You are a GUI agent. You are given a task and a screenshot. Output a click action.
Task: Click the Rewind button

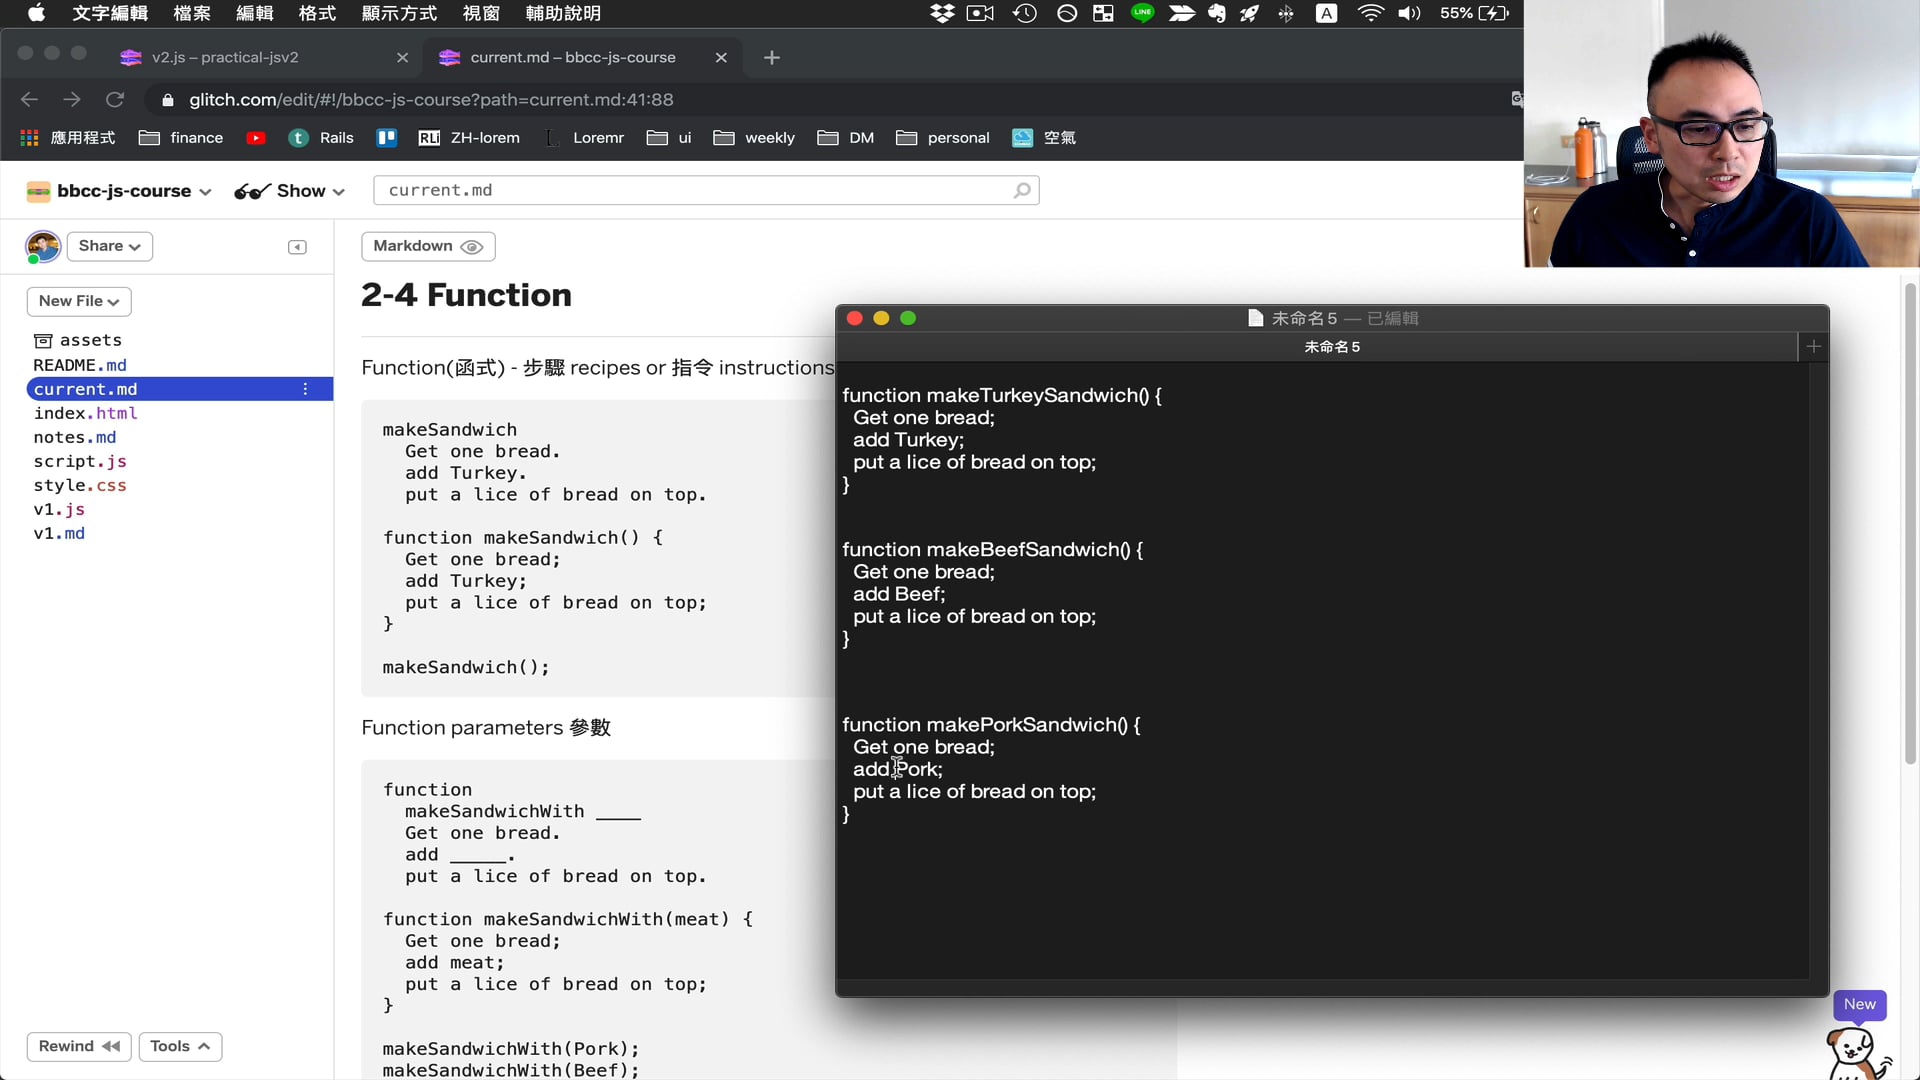pos(79,1046)
